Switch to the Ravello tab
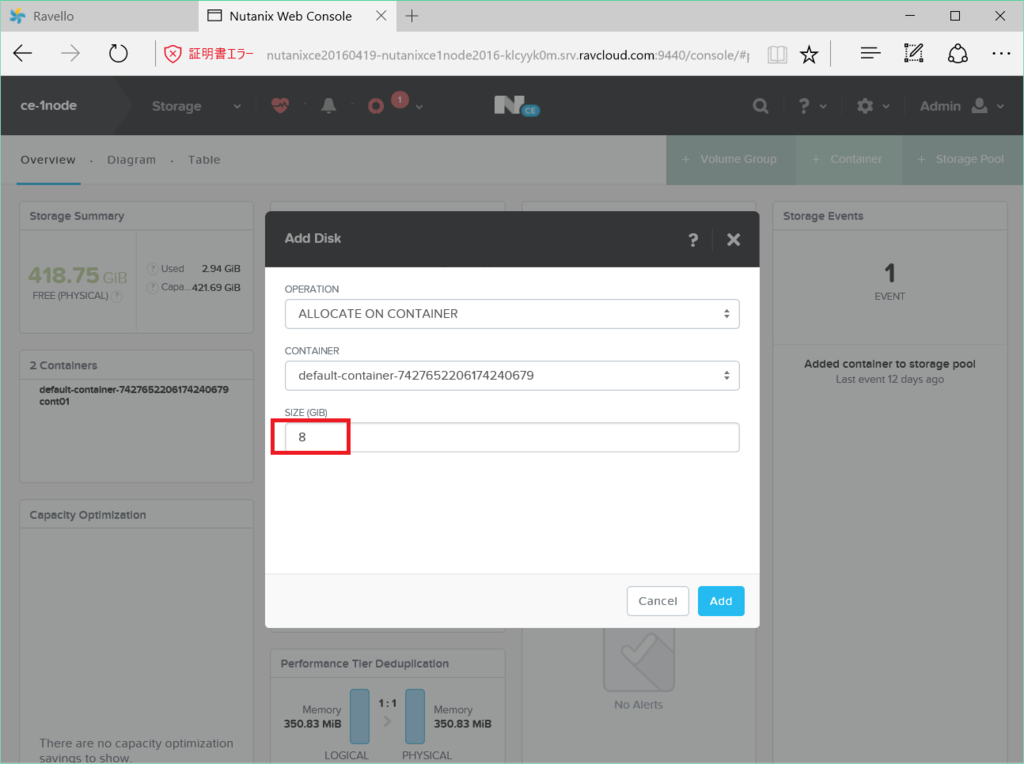 (99, 16)
